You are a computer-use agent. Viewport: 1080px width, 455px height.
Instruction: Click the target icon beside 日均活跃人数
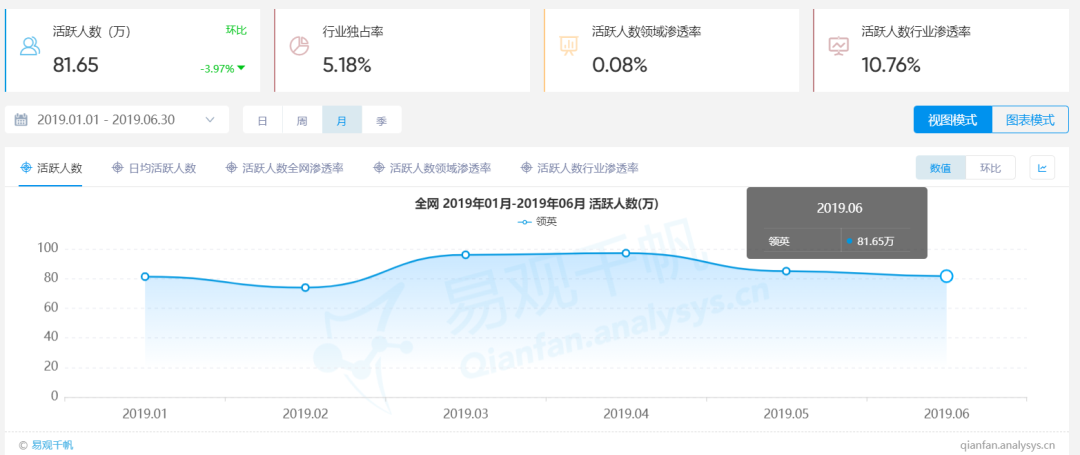[117, 168]
